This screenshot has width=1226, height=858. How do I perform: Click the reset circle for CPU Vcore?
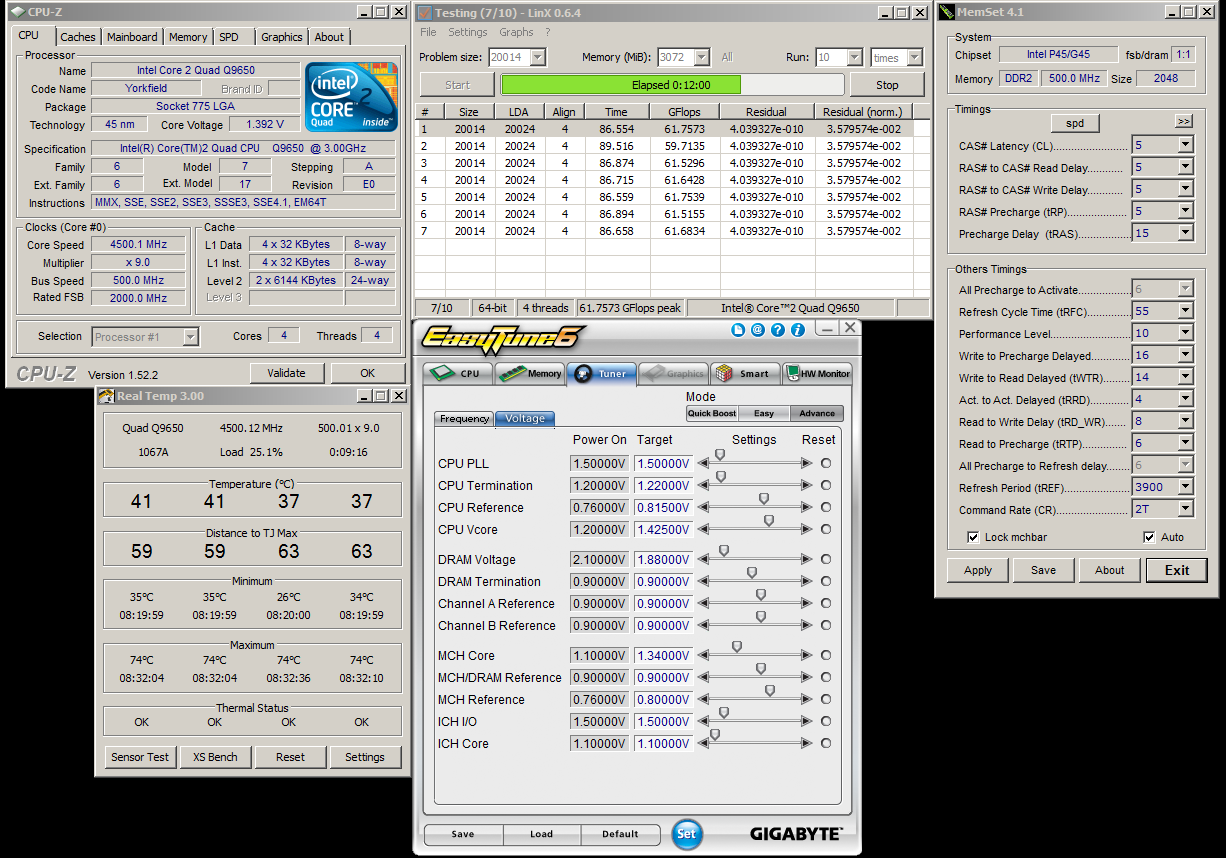(x=826, y=529)
